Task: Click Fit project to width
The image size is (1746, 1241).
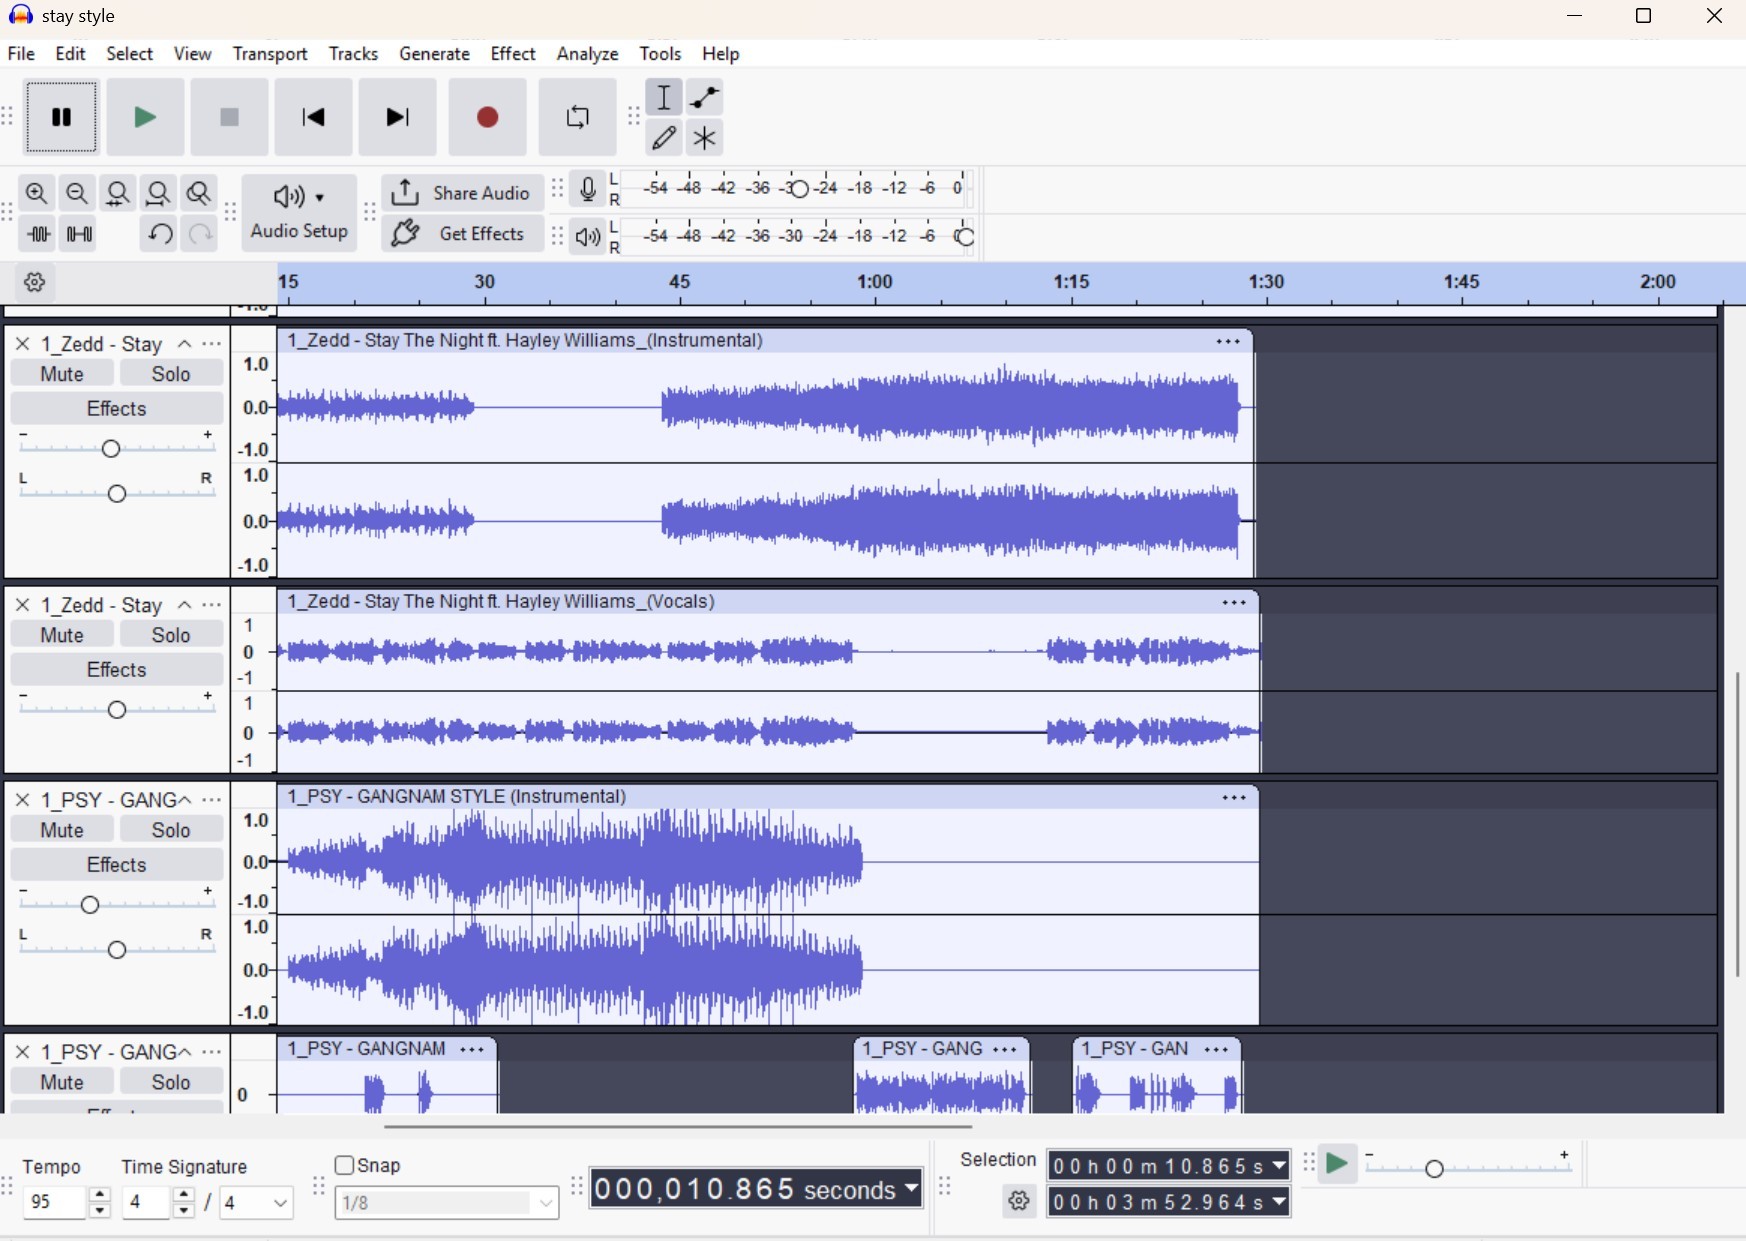Action: (x=158, y=193)
